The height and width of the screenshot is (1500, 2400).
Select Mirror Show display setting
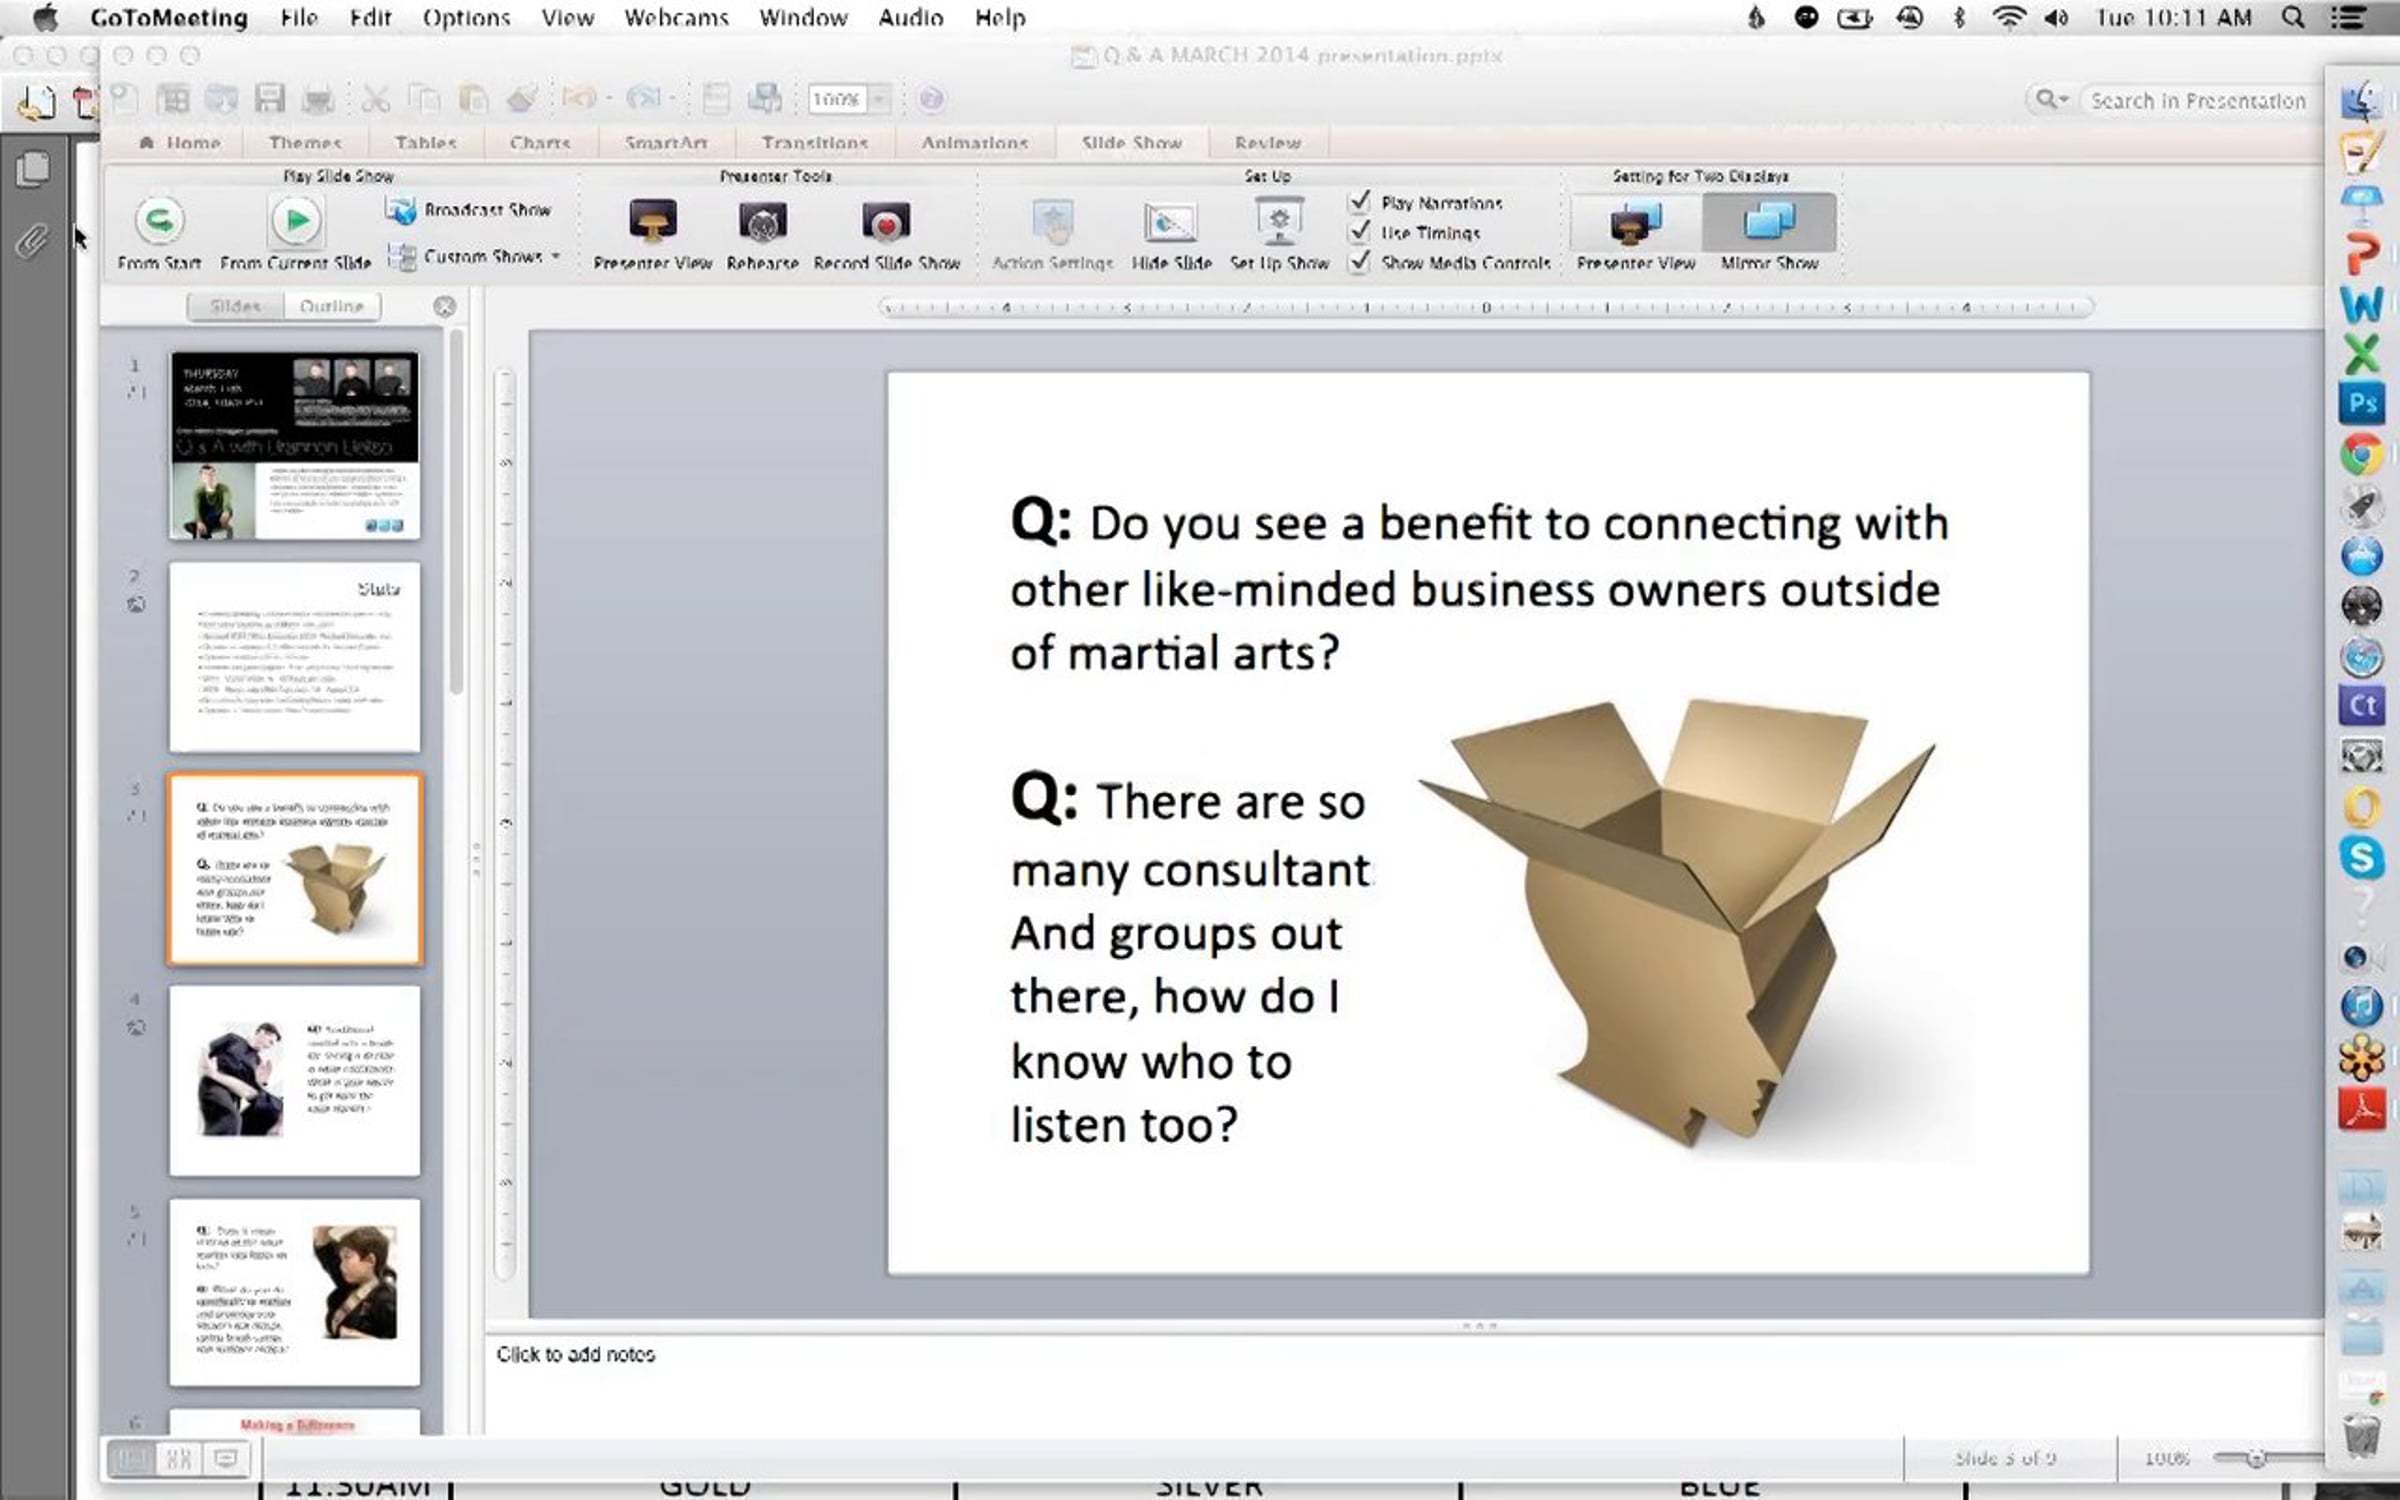[x=1768, y=222]
